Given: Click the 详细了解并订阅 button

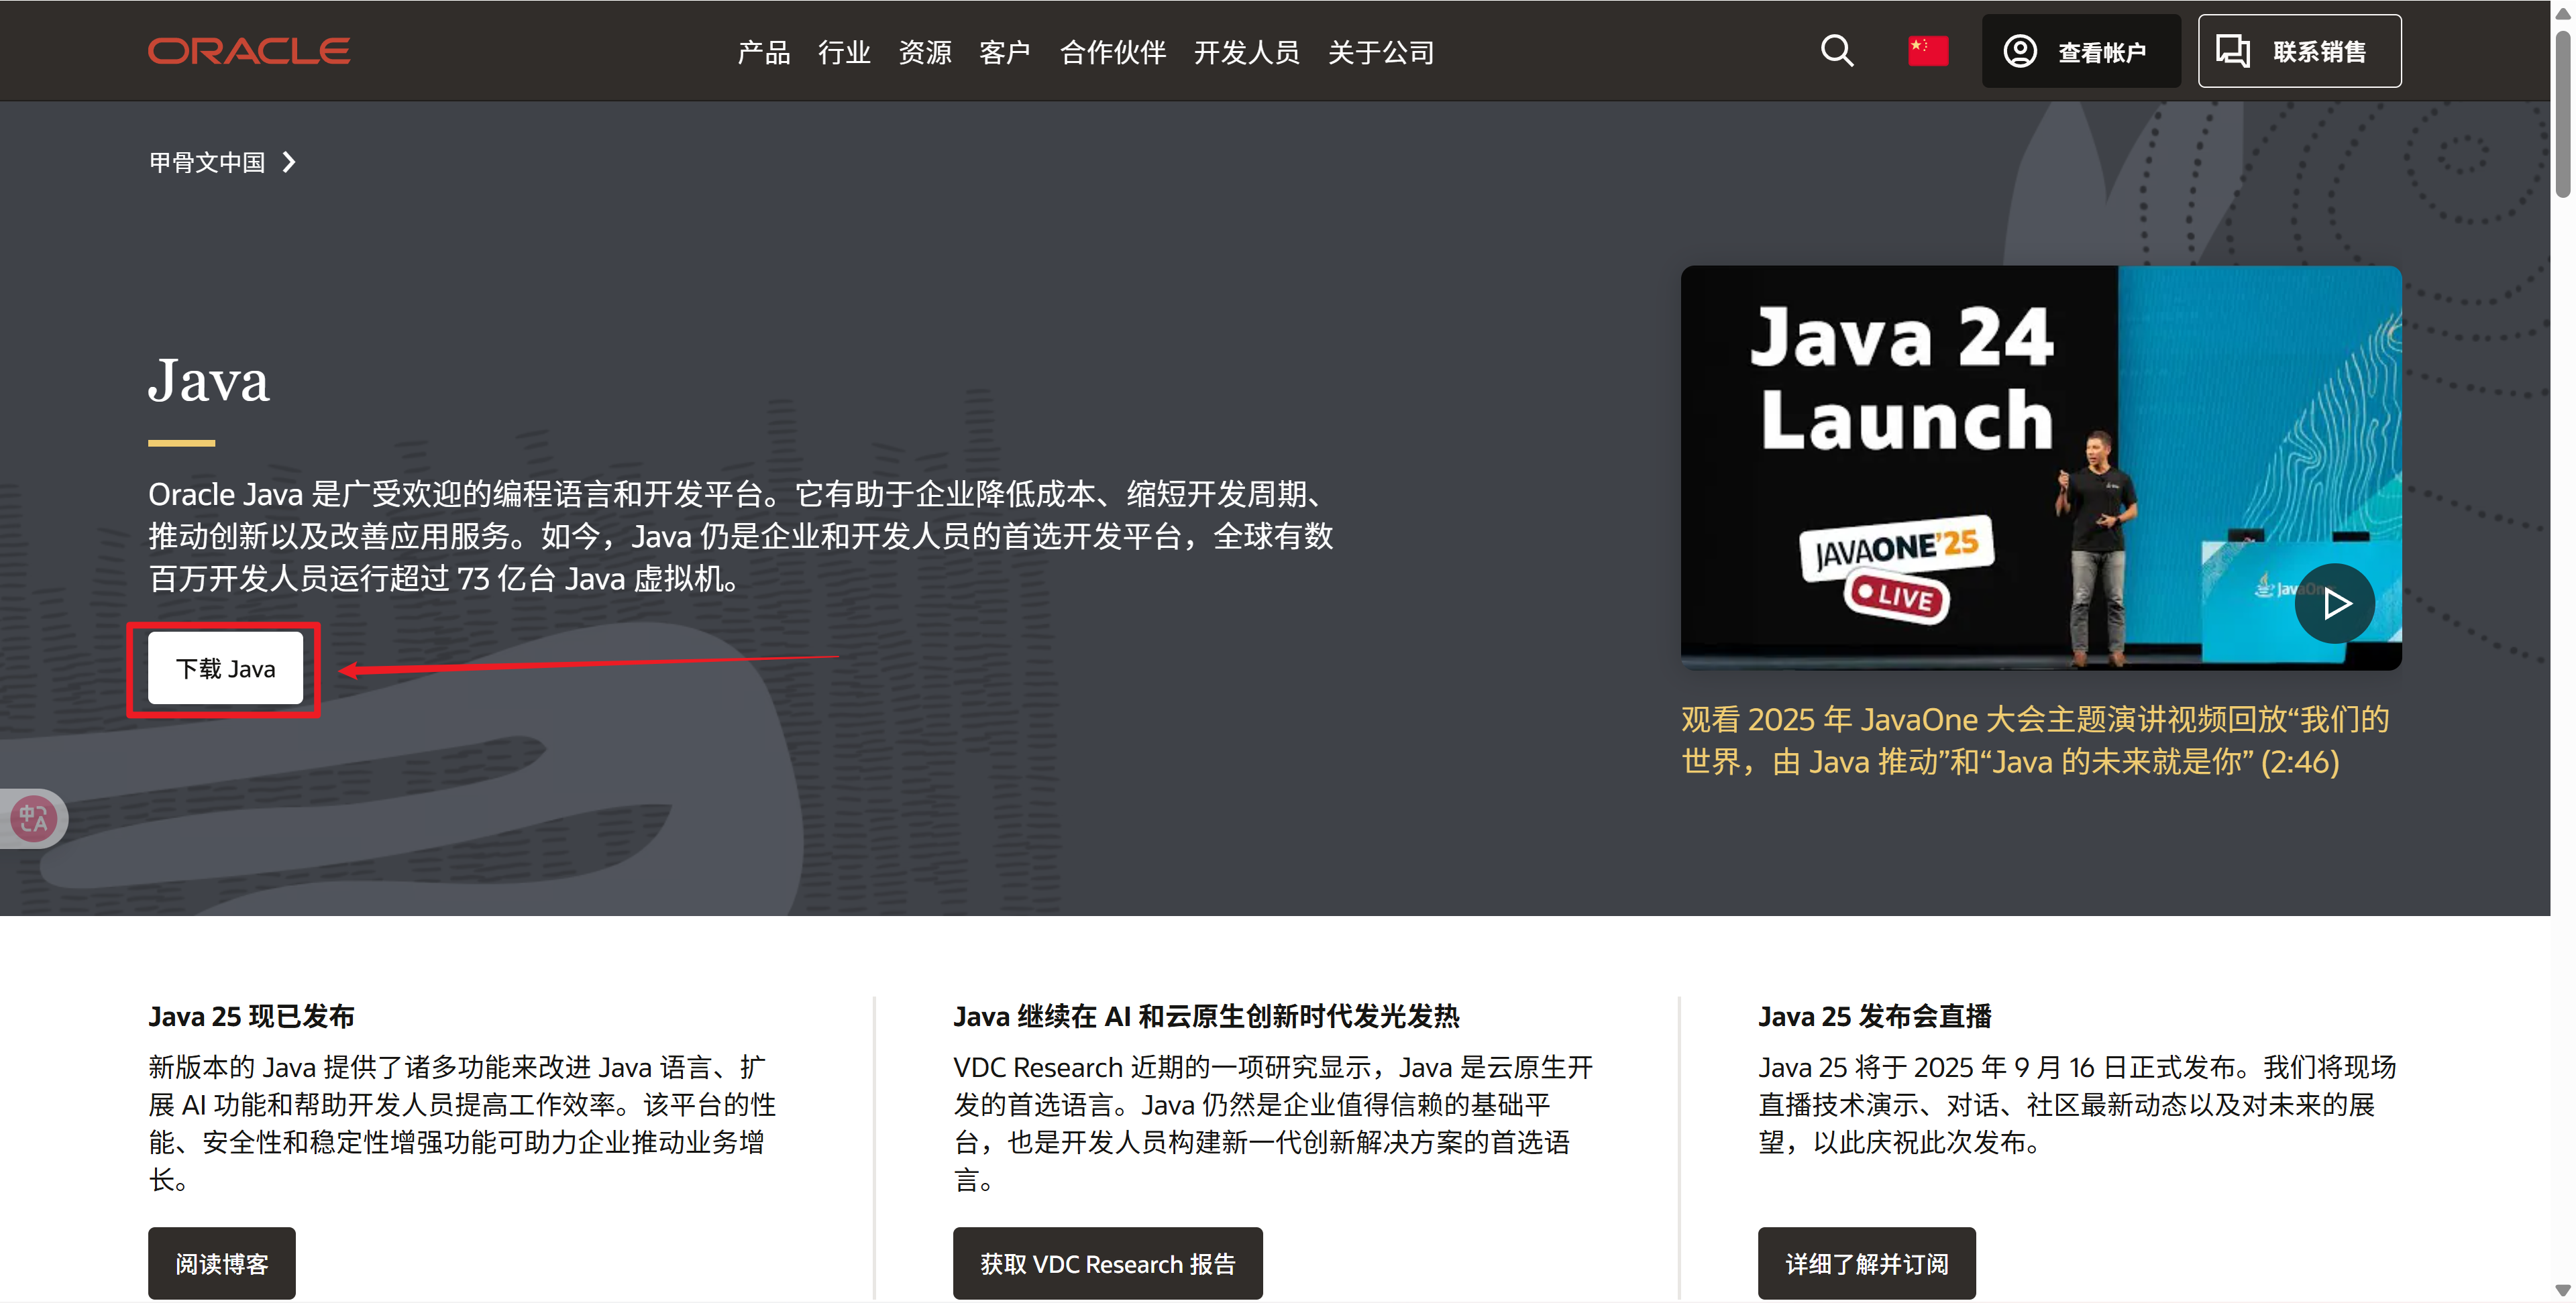Looking at the screenshot, I should pyautogui.click(x=1866, y=1263).
